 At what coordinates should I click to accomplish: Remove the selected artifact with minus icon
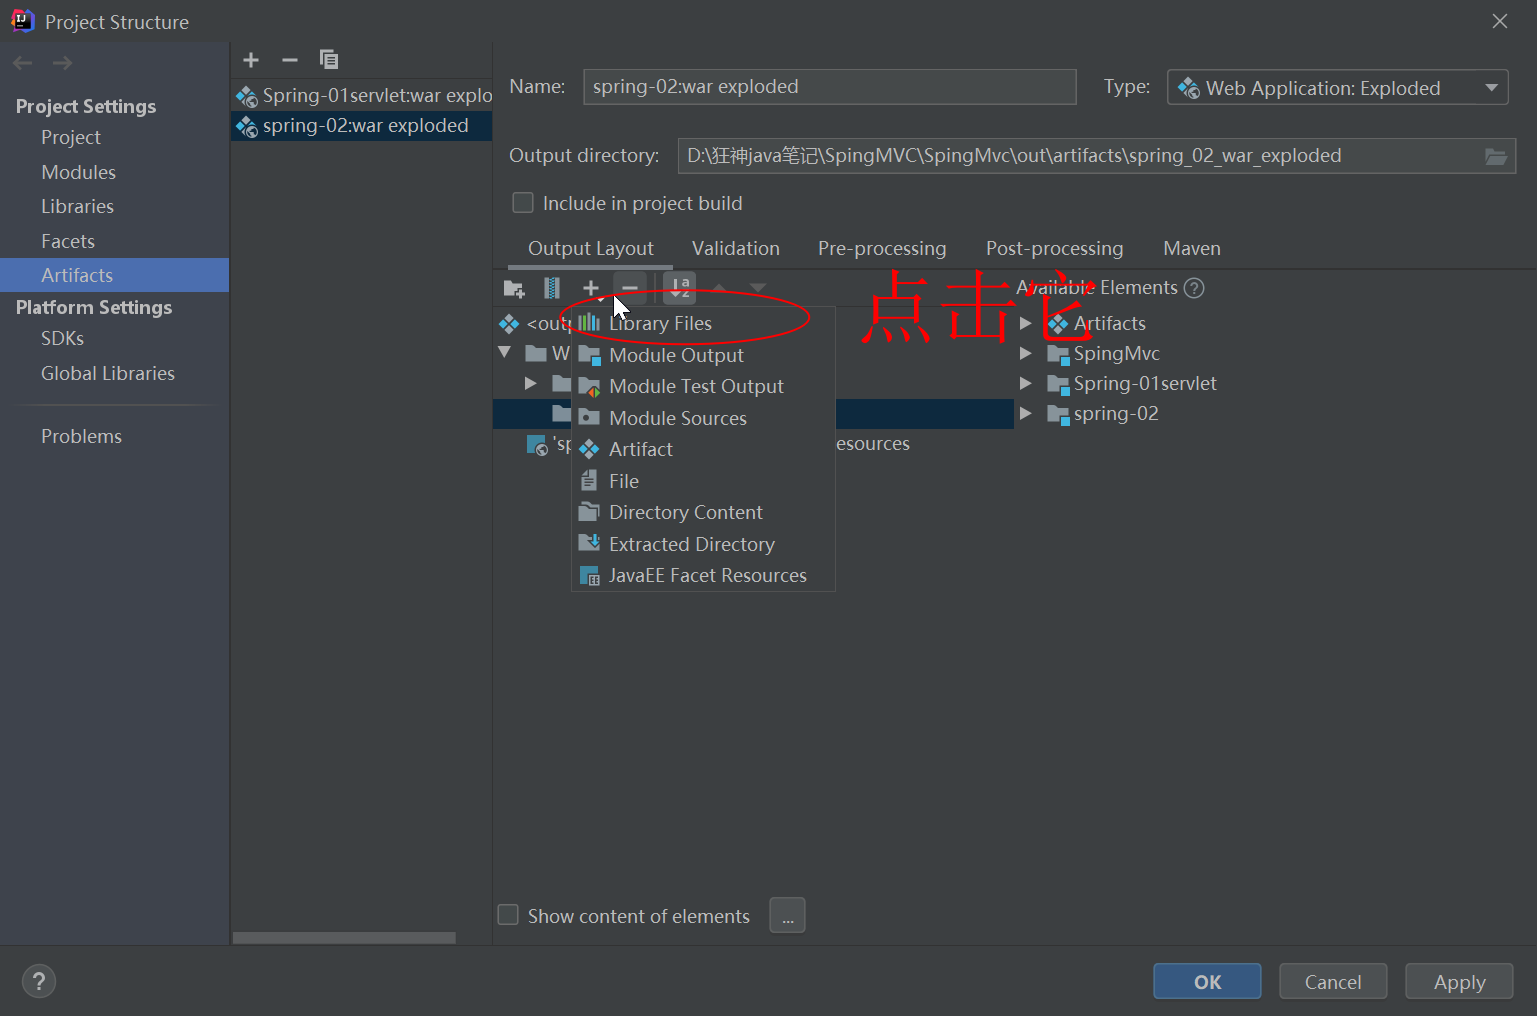point(290,60)
